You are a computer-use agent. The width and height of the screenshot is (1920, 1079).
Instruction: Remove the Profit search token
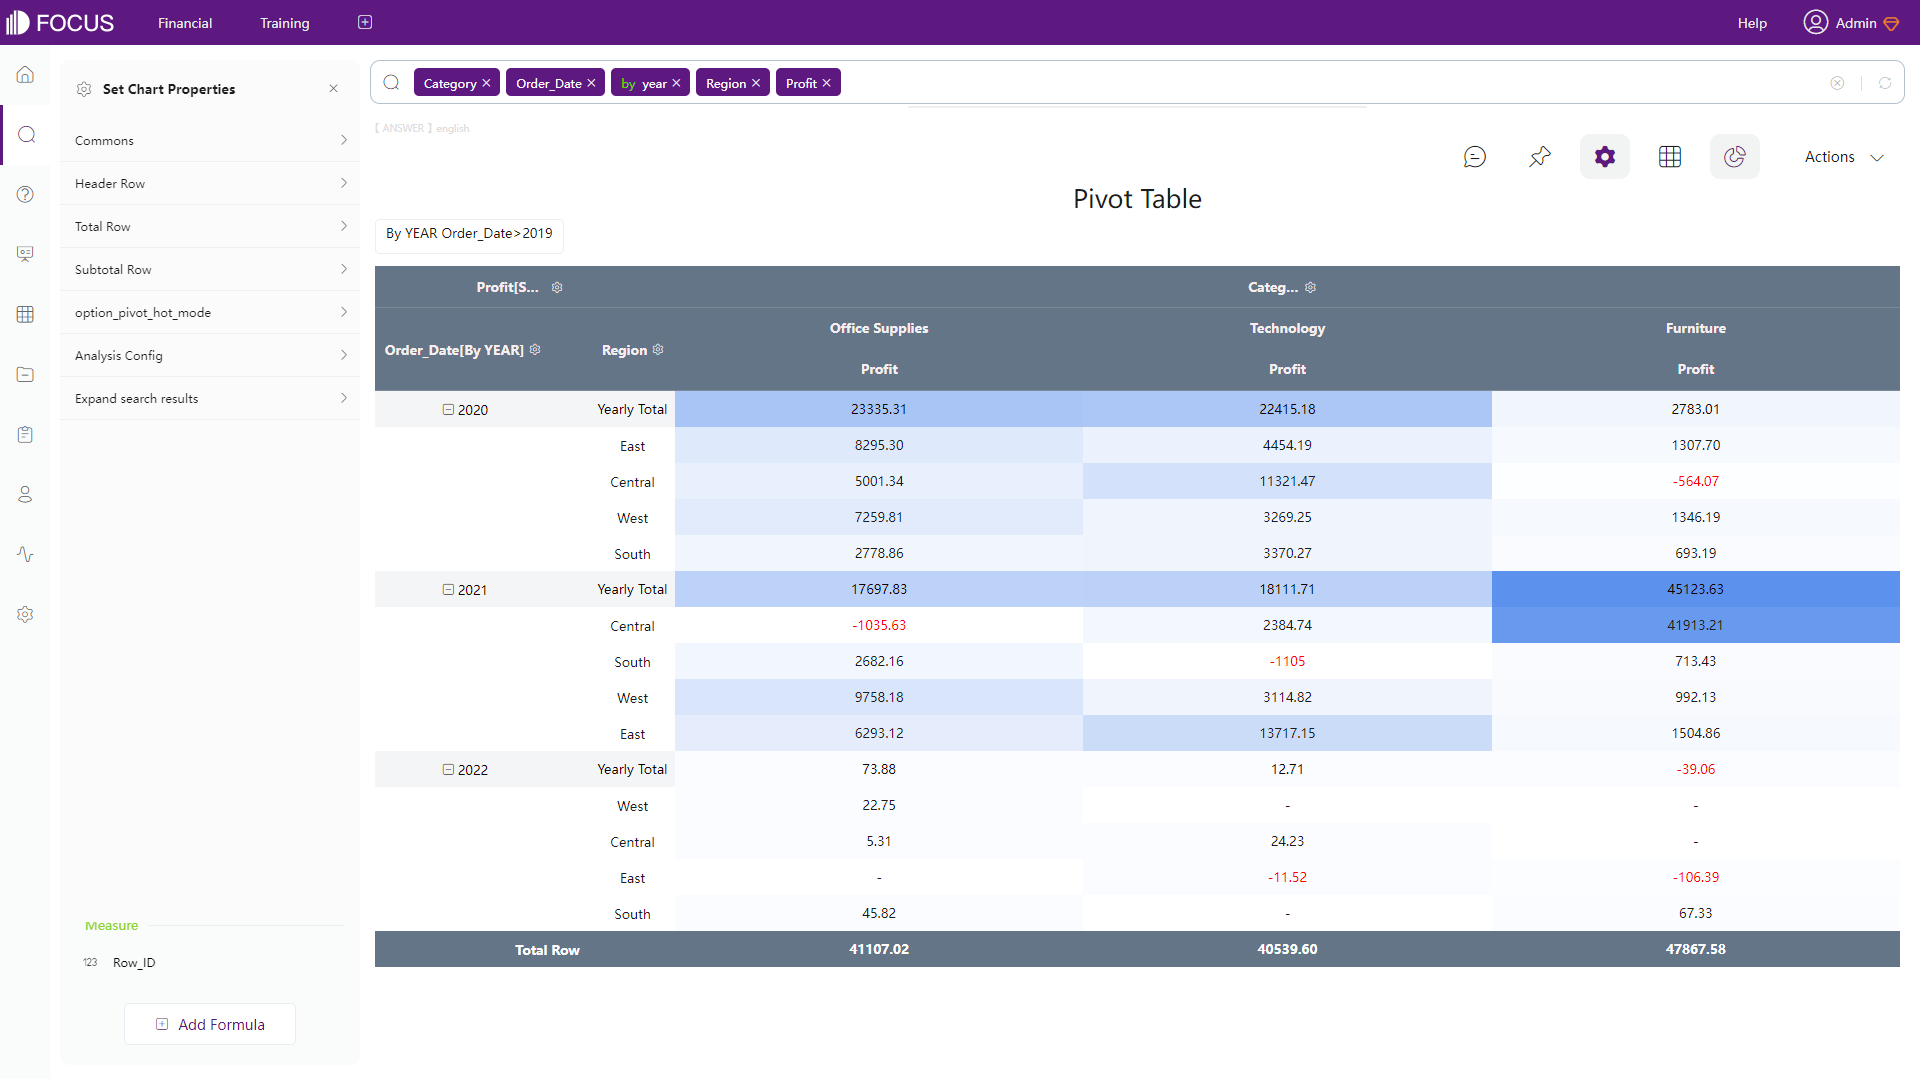click(x=826, y=83)
